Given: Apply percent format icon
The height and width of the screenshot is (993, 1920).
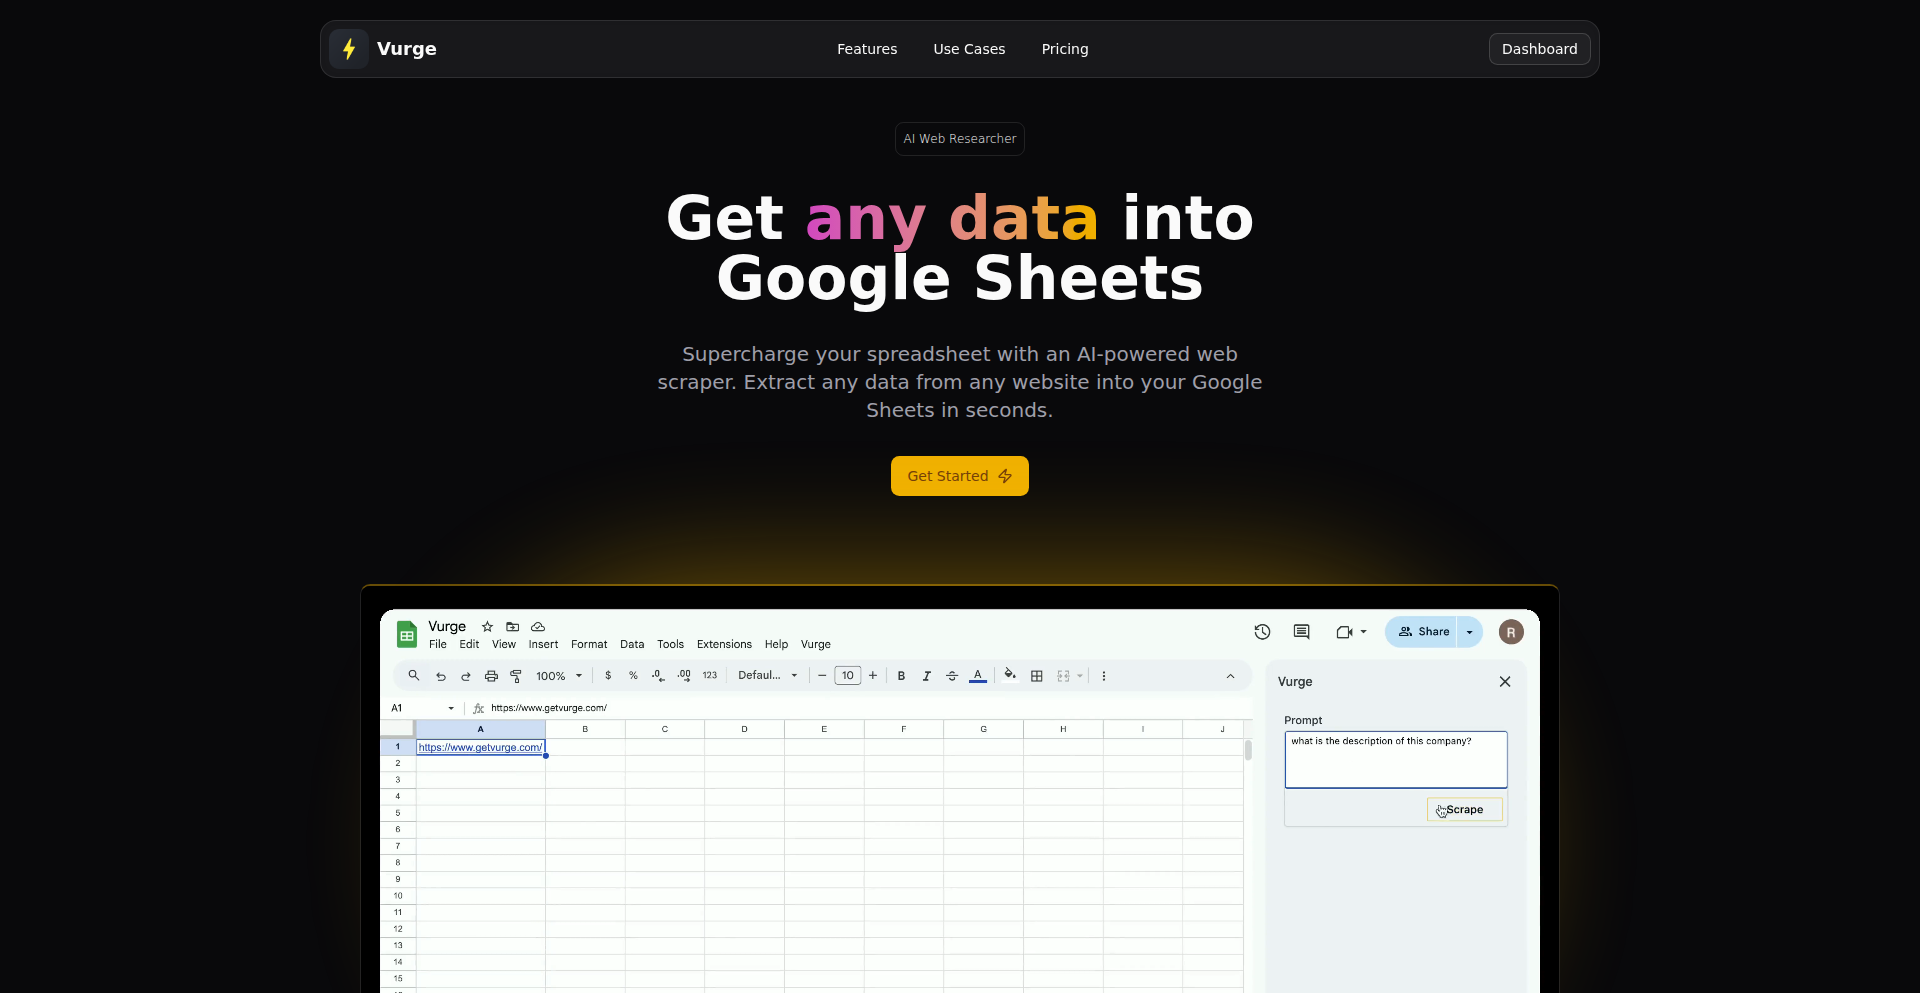Looking at the screenshot, I should click(633, 676).
